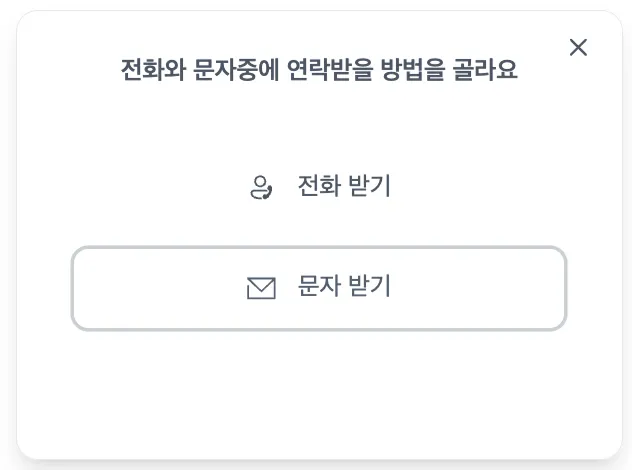Viewport: 632px width, 470px height.
Task: Click the envelope icon
Action: pos(261,288)
